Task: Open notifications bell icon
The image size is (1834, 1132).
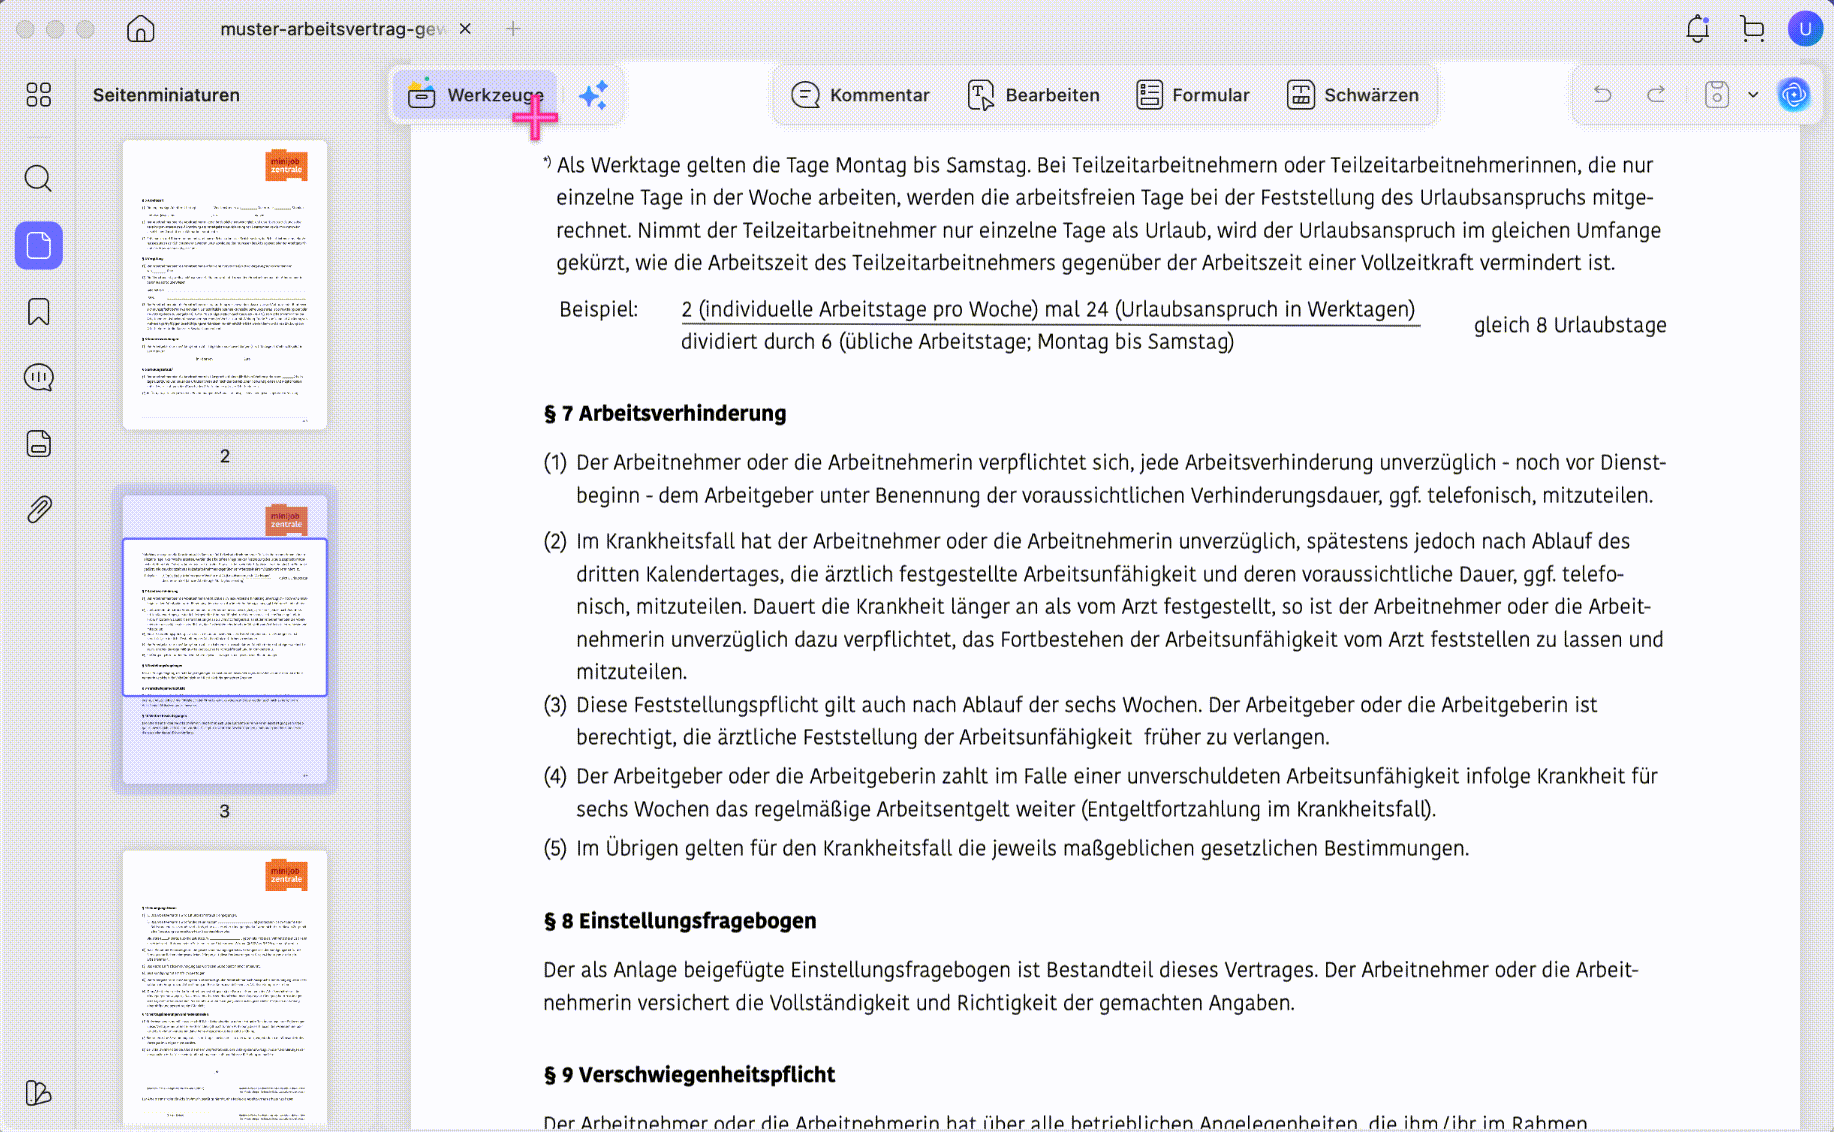Action: point(1697,29)
